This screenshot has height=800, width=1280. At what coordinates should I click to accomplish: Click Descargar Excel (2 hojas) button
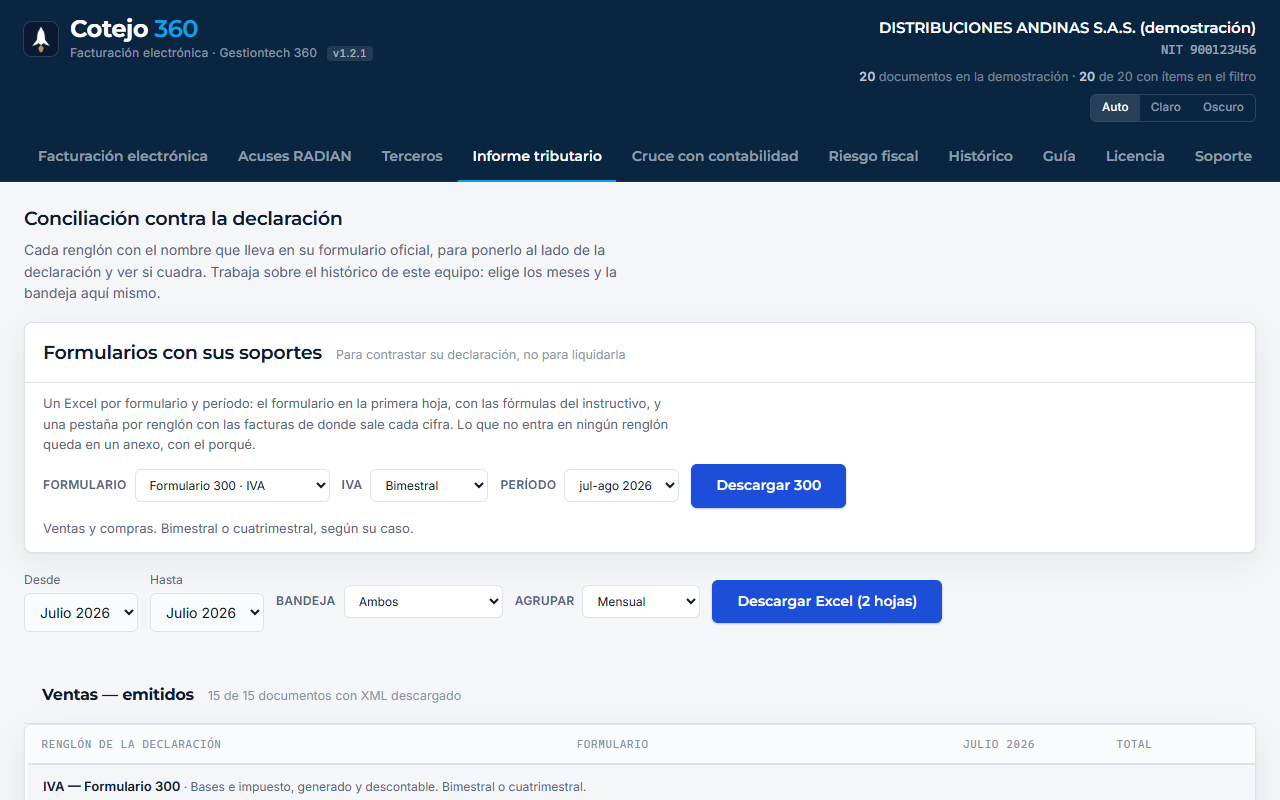coord(827,601)
